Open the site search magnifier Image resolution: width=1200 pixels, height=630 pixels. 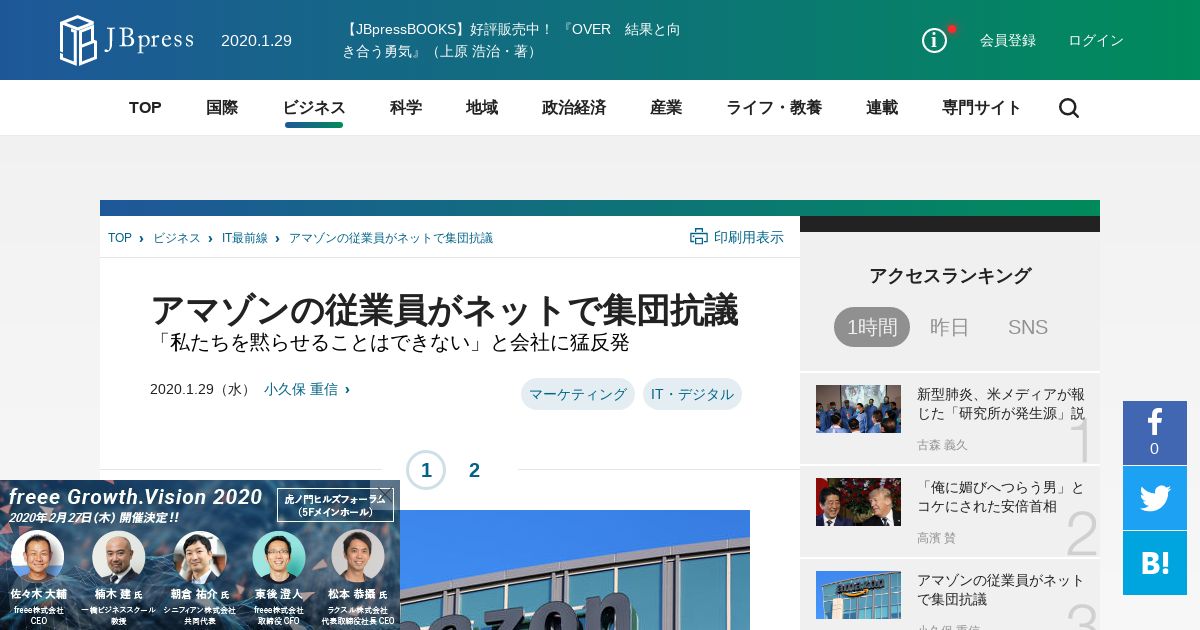pos(1069,108)
